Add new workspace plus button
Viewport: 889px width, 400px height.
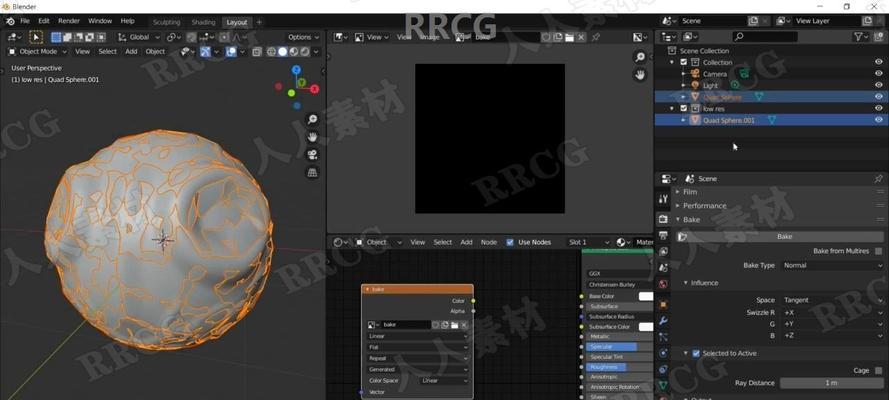[259, 22]
